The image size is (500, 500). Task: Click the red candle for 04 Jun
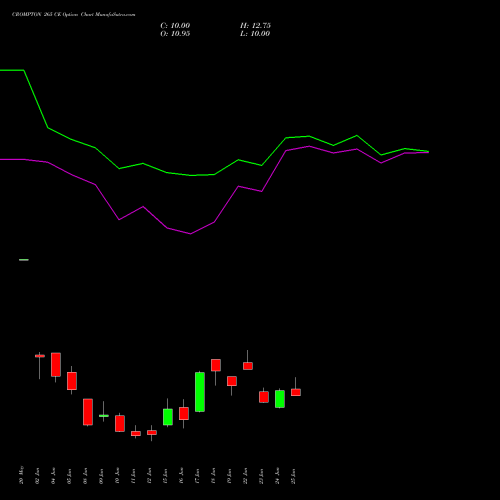coord(56,365)
